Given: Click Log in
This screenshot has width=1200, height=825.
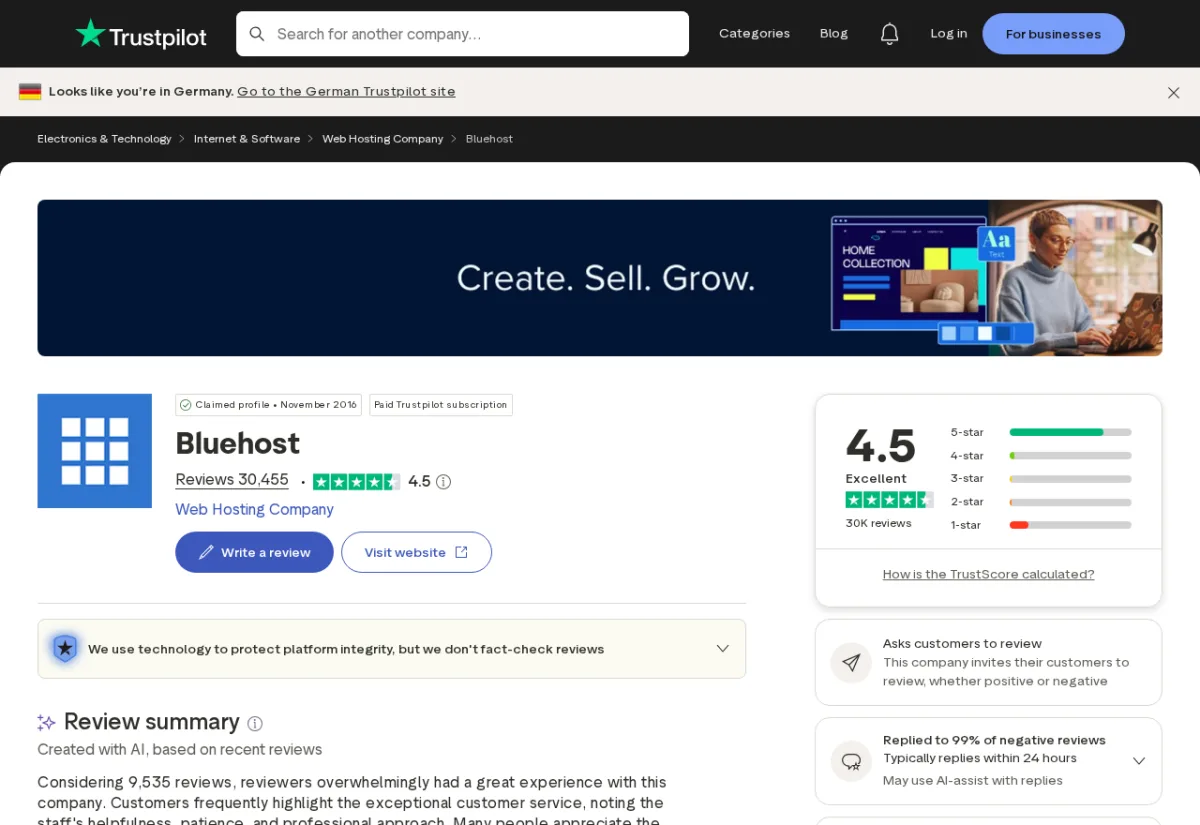Looking at the screenshot, I should click(948, 34).
